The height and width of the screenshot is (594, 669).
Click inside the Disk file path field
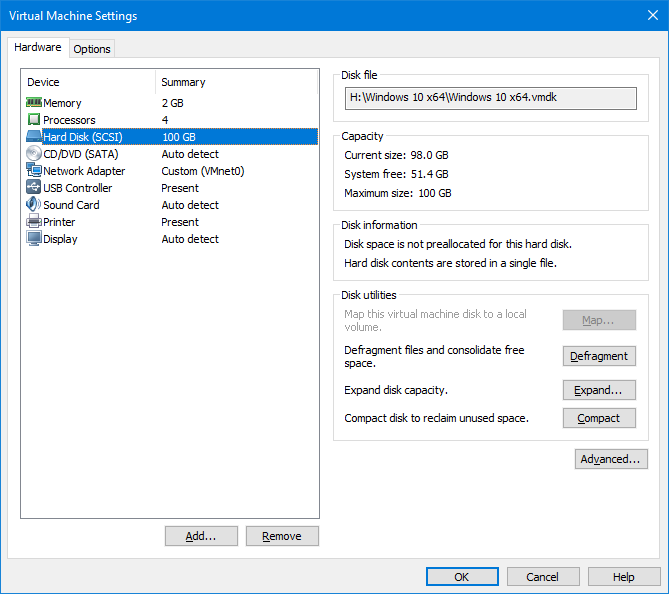[x=490, y=98]
